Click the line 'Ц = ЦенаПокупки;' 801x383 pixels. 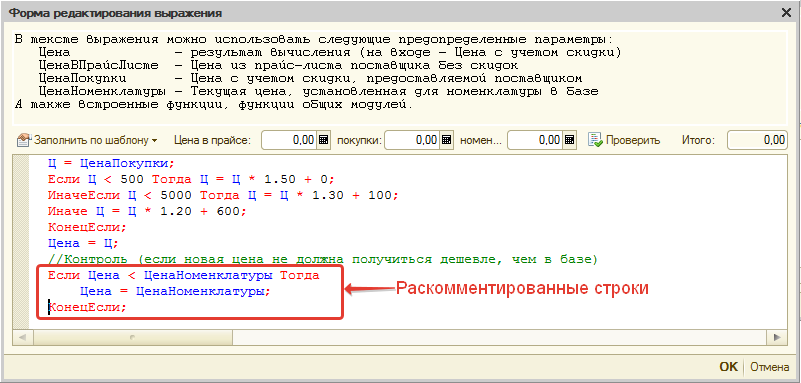(x=111, y=164)
